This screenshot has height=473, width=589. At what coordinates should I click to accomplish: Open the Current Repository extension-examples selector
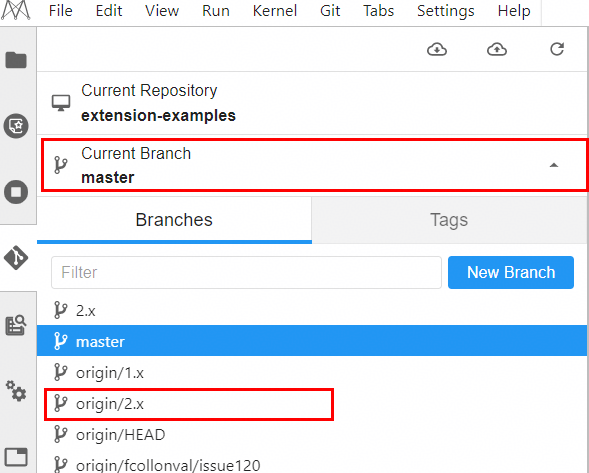click(313, 103)
